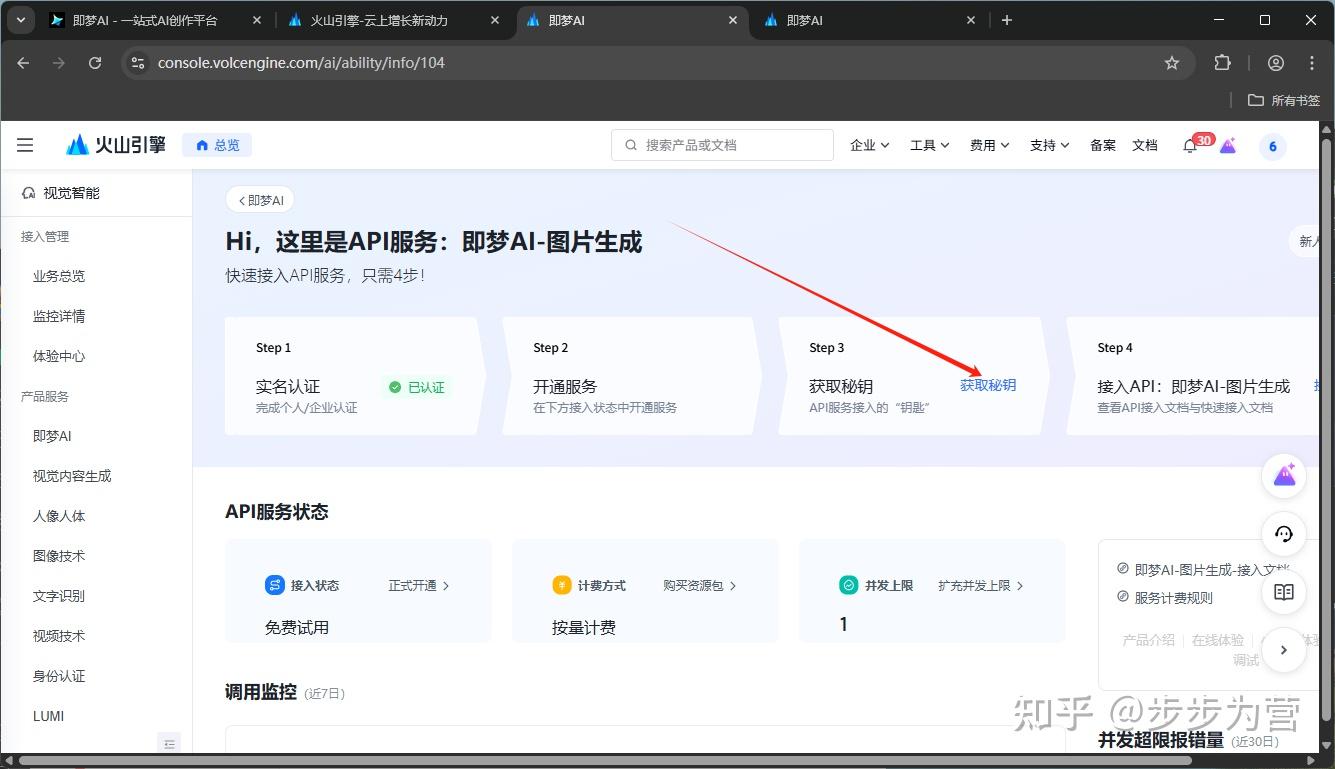Expand the 费用 dropdown menu
The width and height of the screenshot is (1335, 769).
click(990, 146)
